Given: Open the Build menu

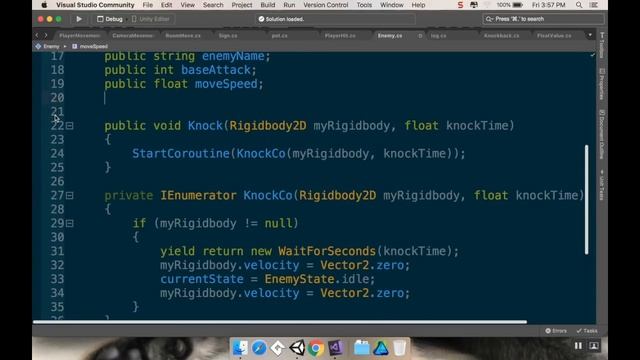Looking at the screenshot, I should pos(268,5).
